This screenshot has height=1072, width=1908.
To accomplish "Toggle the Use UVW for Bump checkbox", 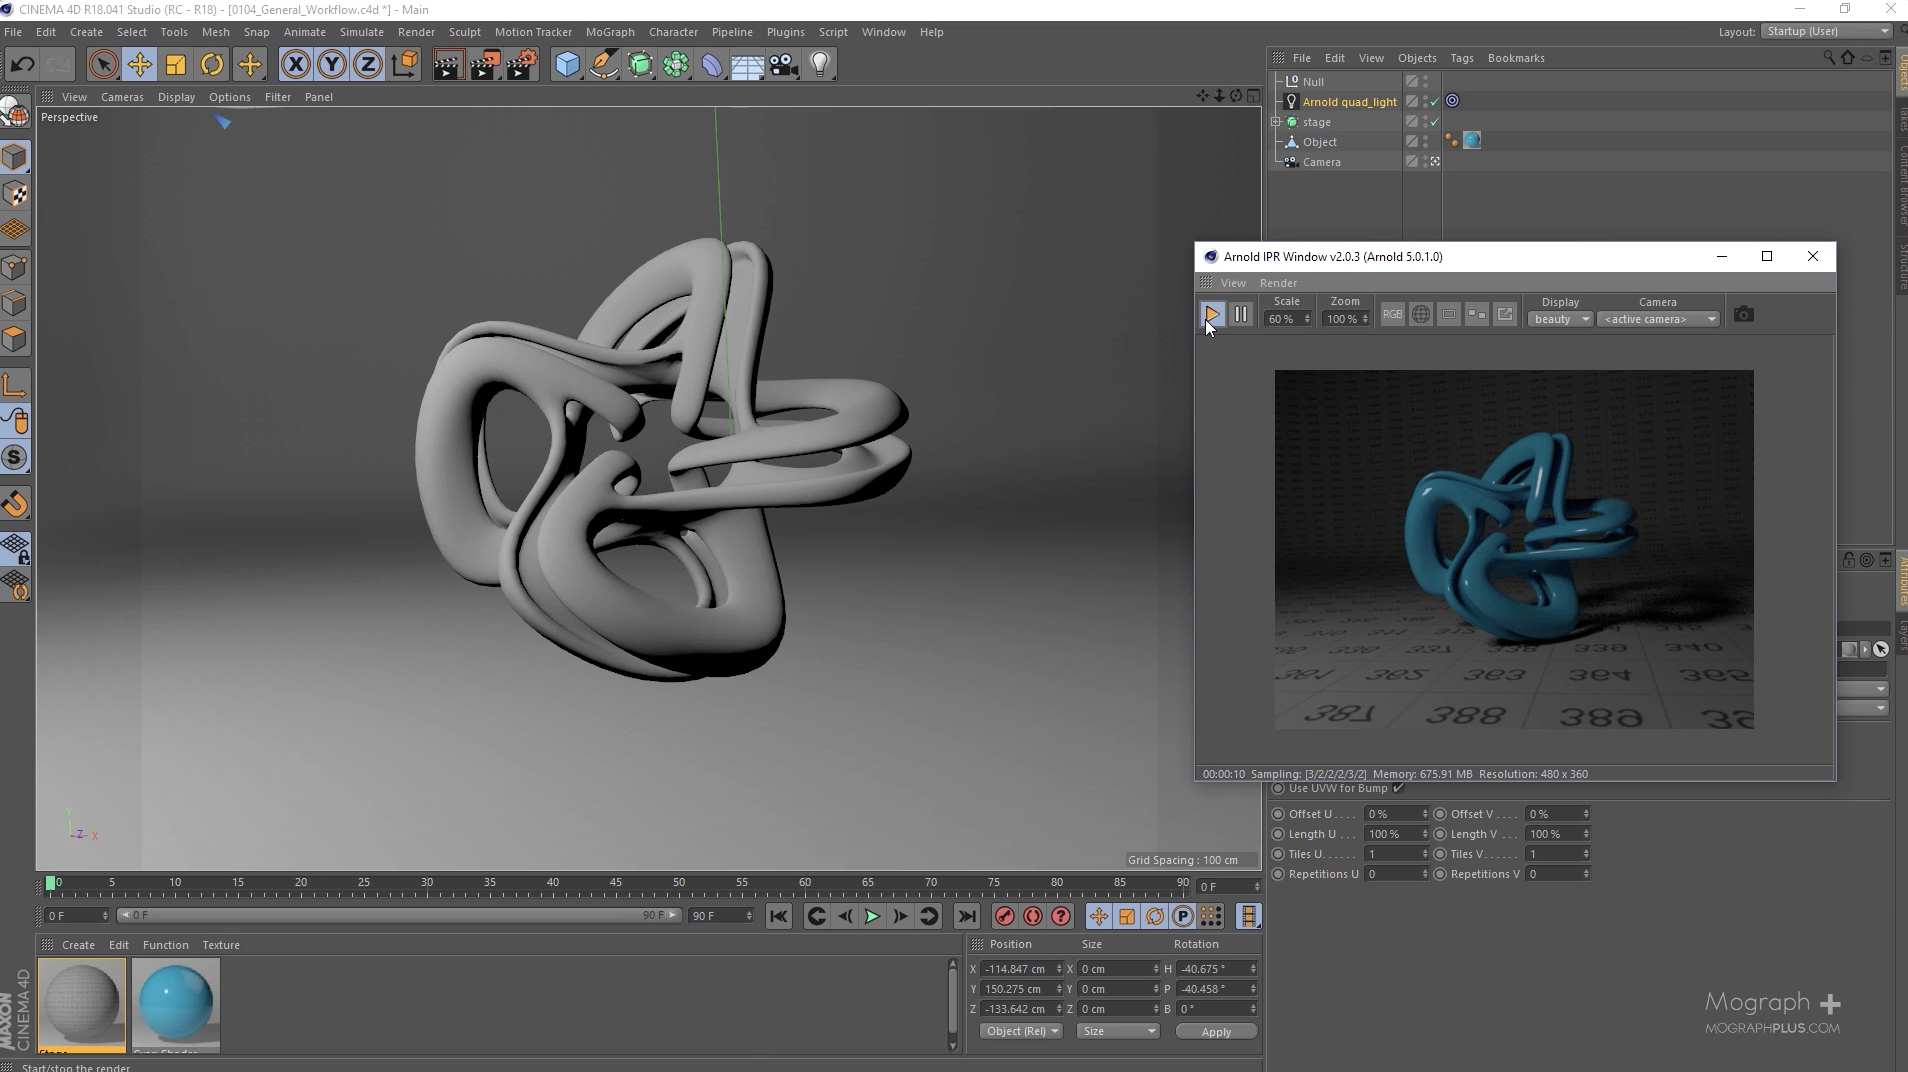I will [1399, 788].
